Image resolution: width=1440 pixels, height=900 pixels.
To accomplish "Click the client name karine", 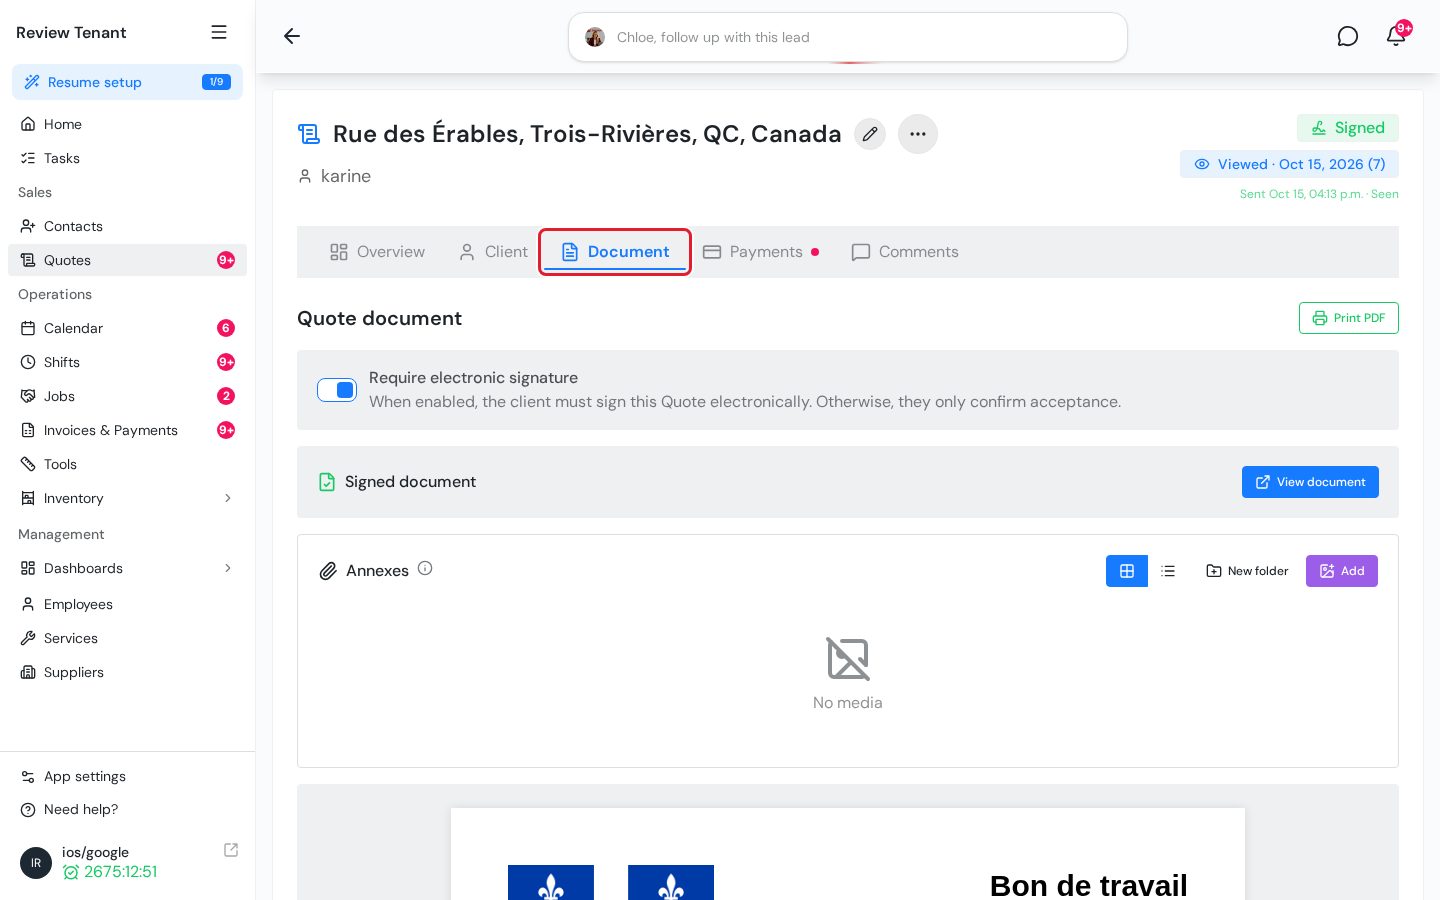I will pos(345,176).
